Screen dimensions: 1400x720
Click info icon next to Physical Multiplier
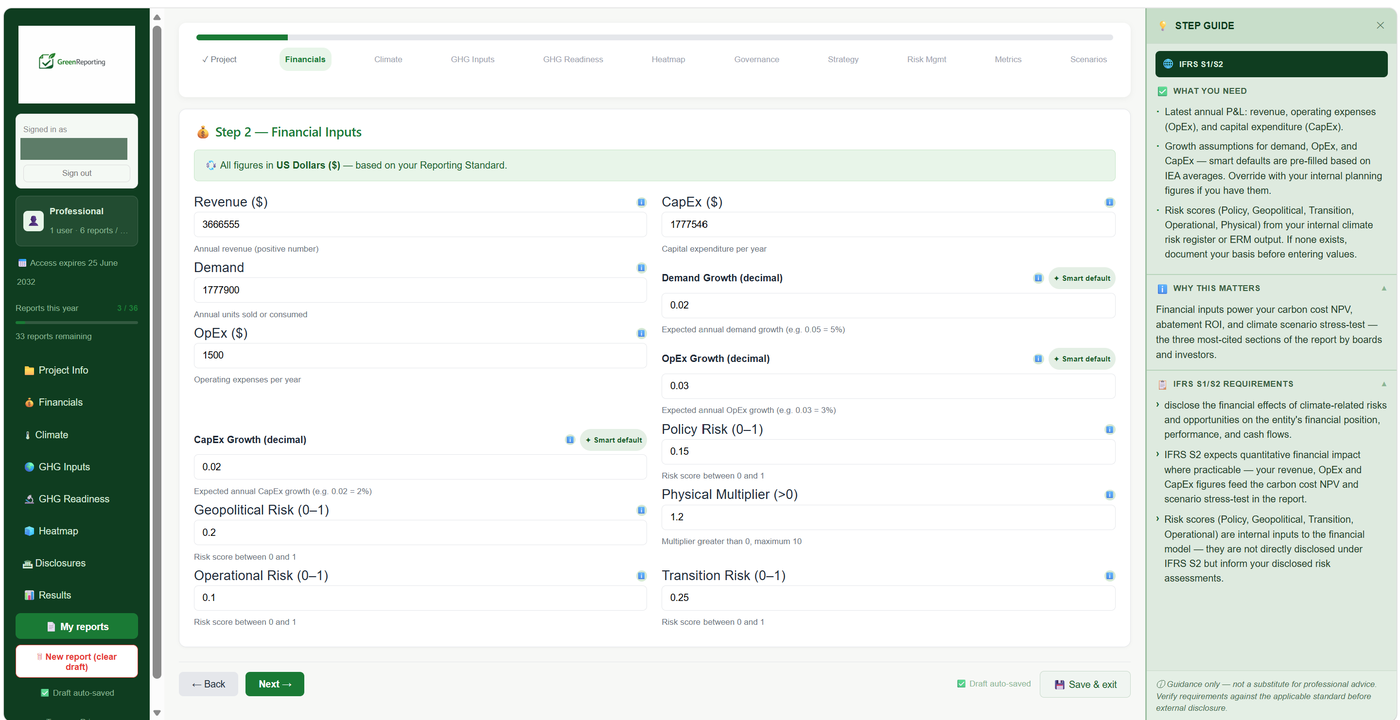click(x=1109, y=495)
